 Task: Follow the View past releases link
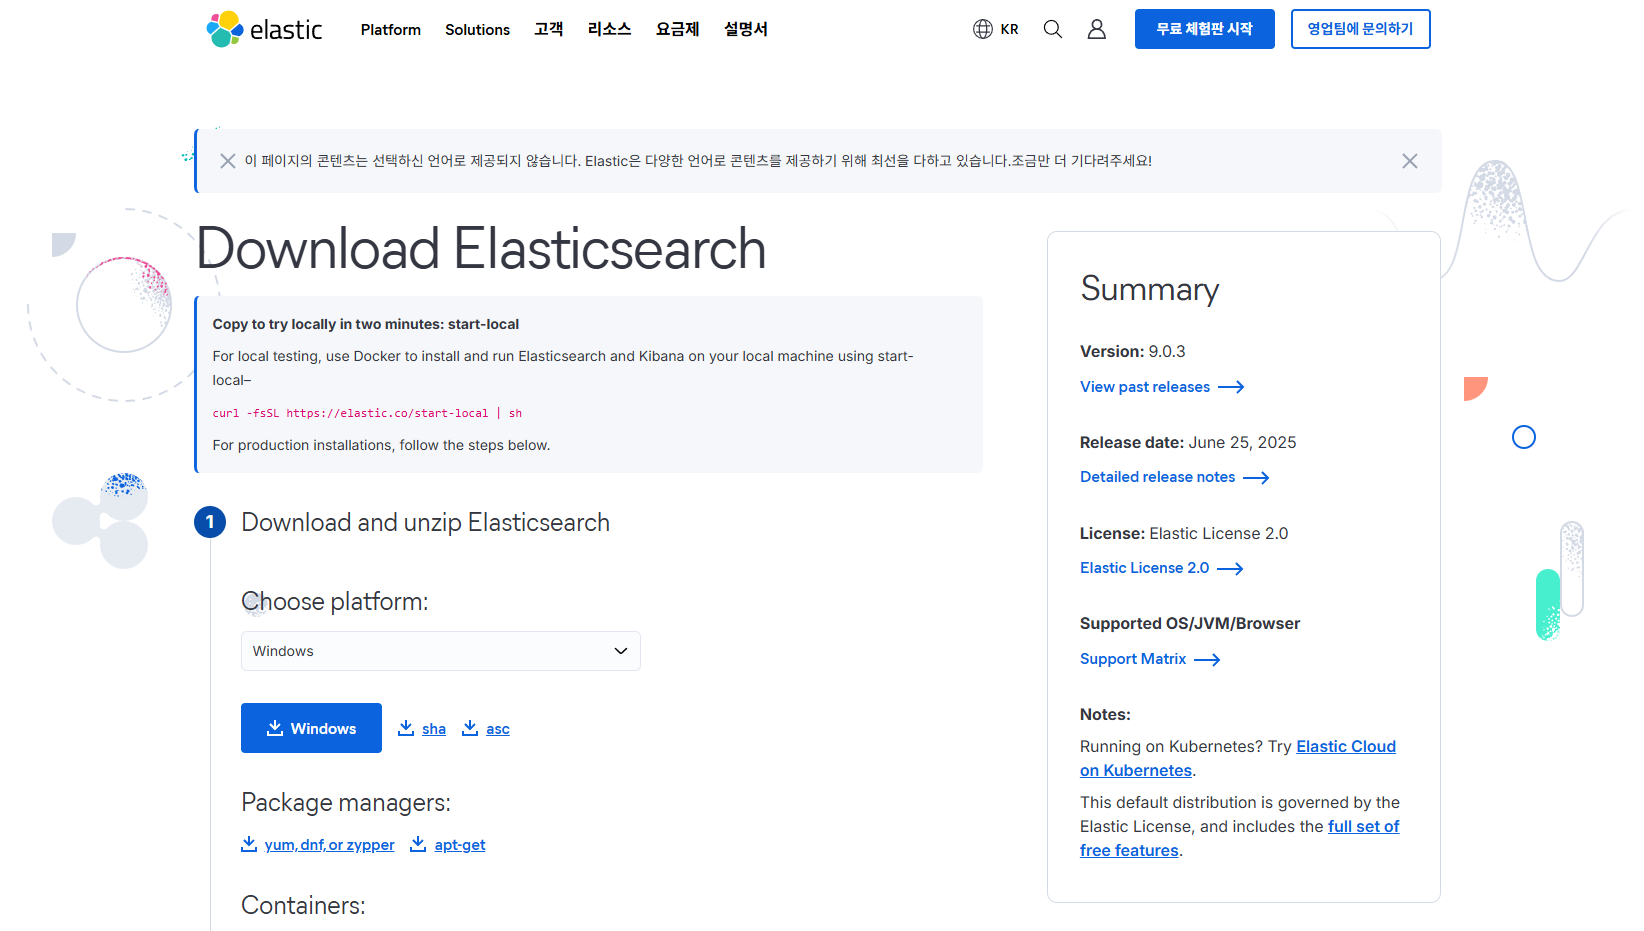pos(1145,387)
